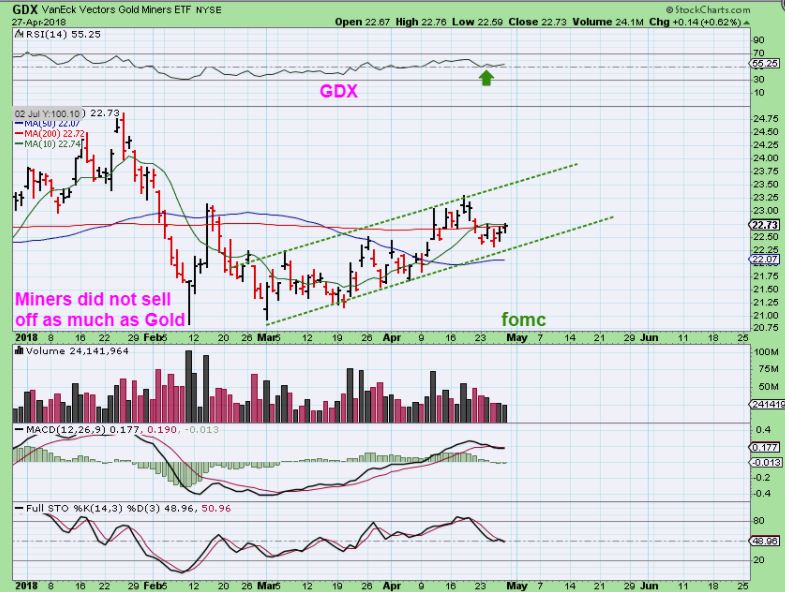
Task: Click the GDX ticker symbol in the header
Action: click(26, 9)
